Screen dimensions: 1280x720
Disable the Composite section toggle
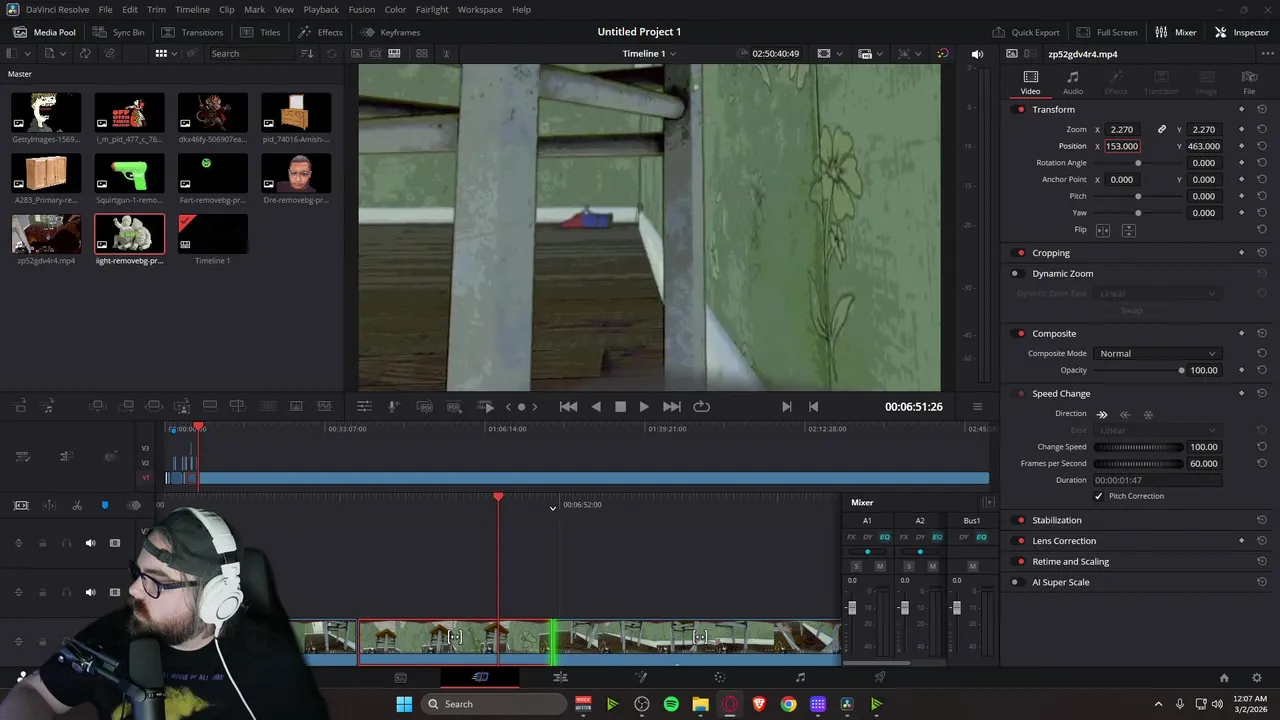coord(1020,333)
